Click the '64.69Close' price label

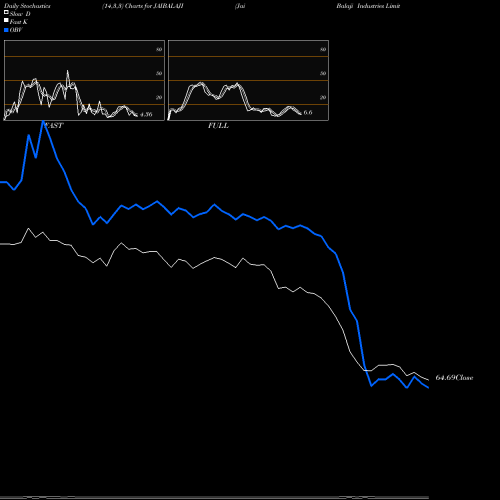454,378
